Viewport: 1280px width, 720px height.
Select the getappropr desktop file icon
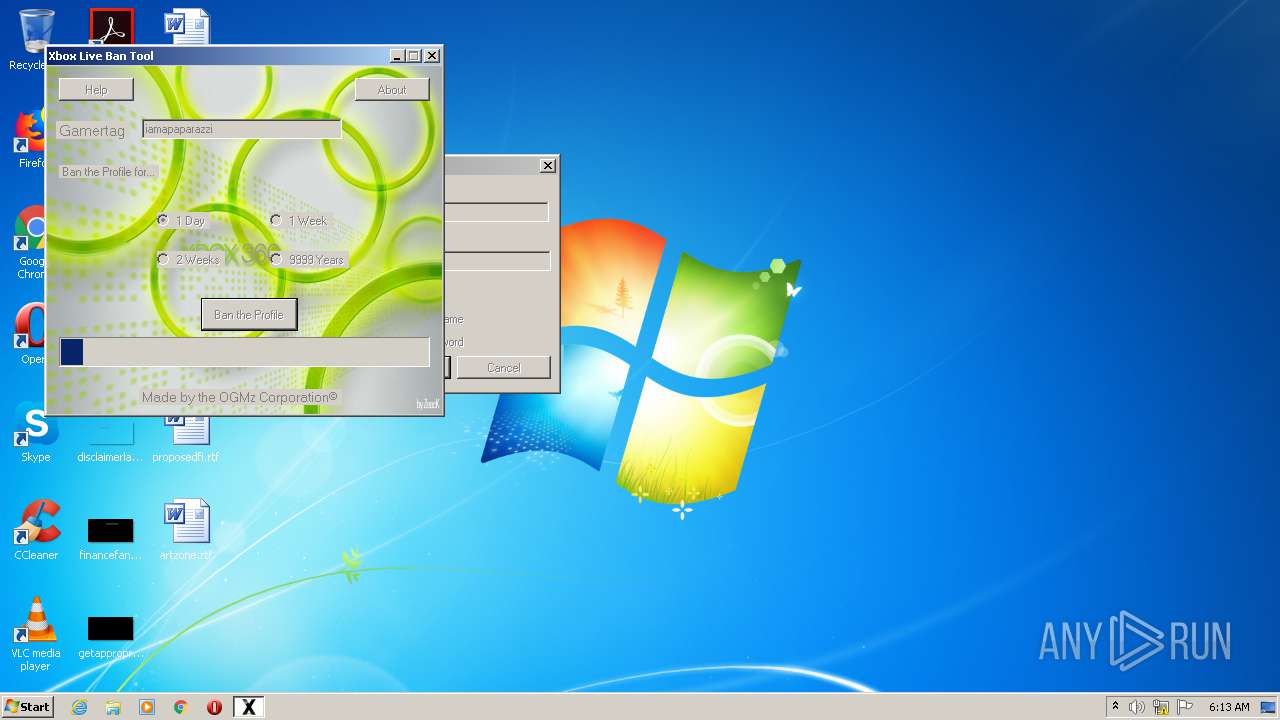point(110,636)
